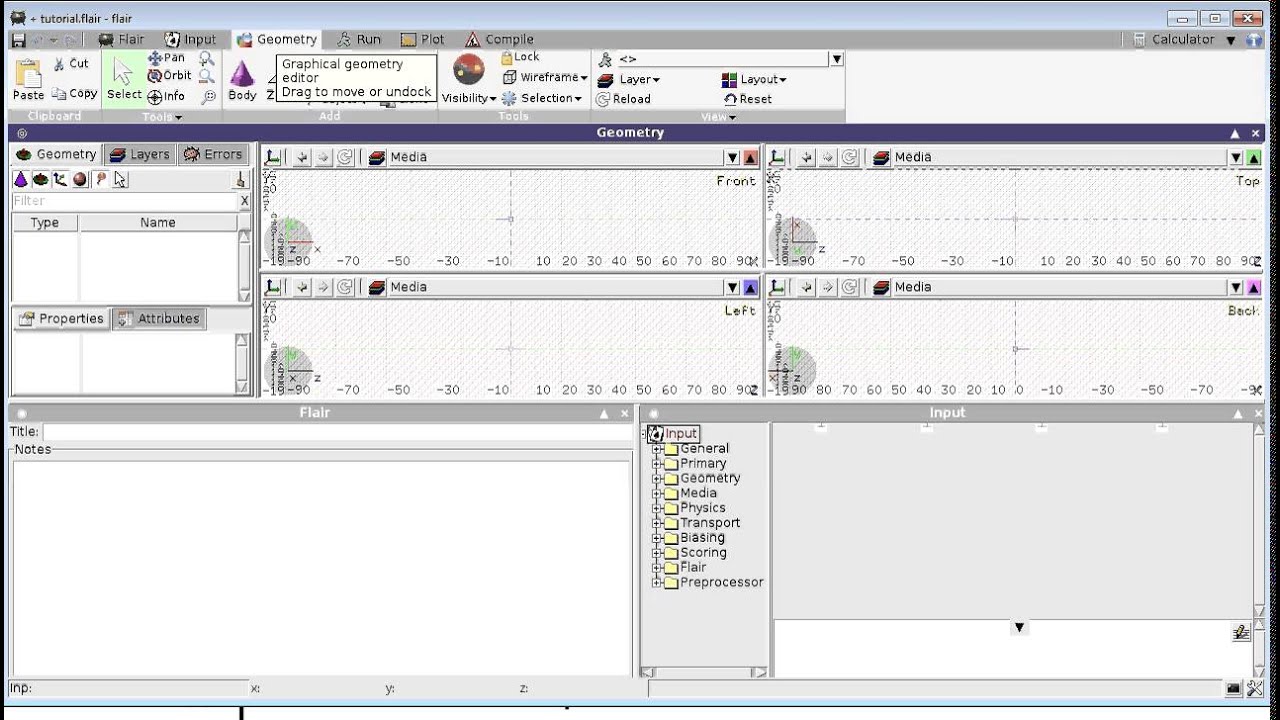The width and height of the screenshot is (1280, 720).
Task: Open the Wireframe dropdown
Action: 545,77
